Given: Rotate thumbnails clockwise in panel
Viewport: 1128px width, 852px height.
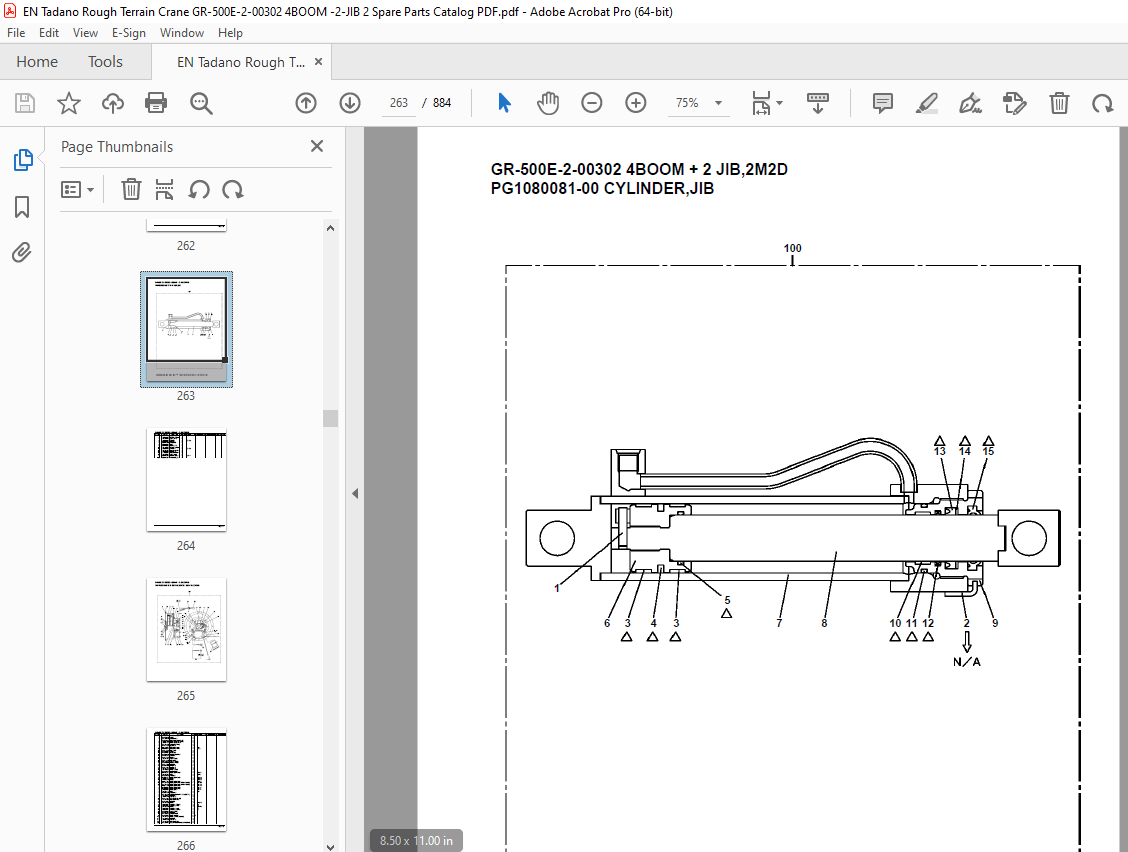Looking at the screenshot, I should [232, 189].
